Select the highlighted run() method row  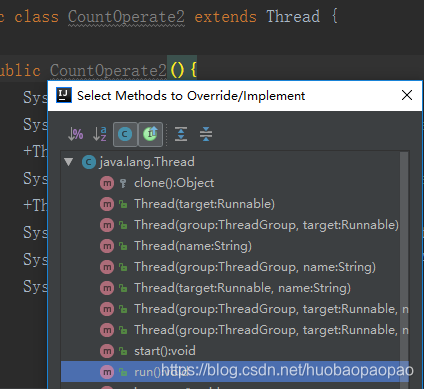pos(235,372)
